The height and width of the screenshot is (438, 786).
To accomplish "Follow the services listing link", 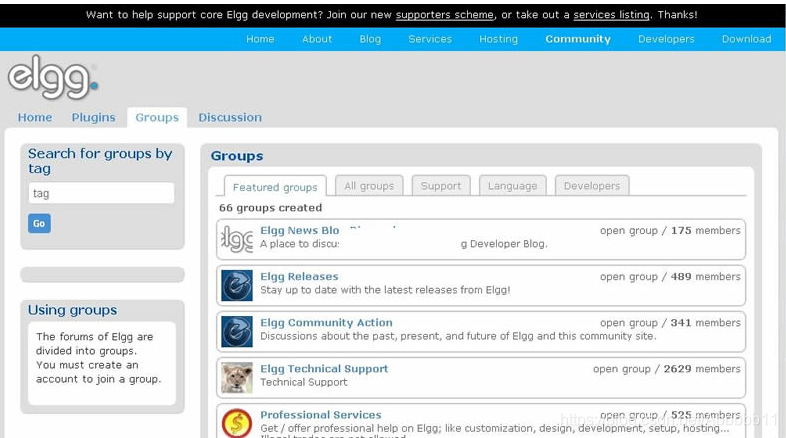I will pos(612,15).
